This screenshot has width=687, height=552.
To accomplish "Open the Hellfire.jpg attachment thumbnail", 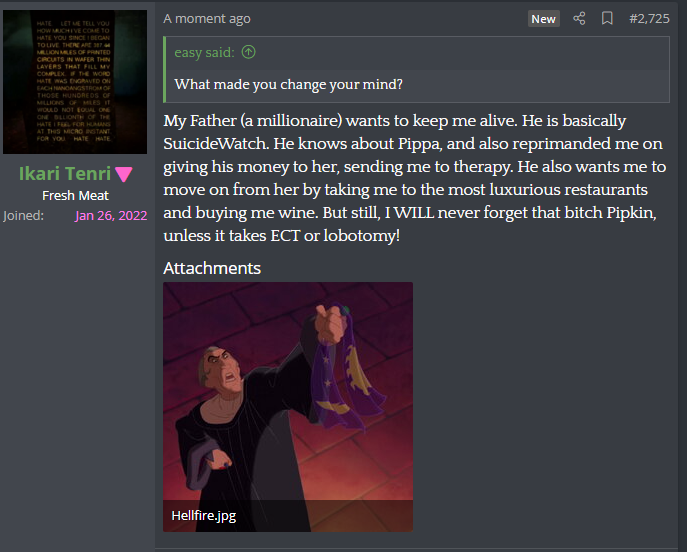I will click(288, 407).
